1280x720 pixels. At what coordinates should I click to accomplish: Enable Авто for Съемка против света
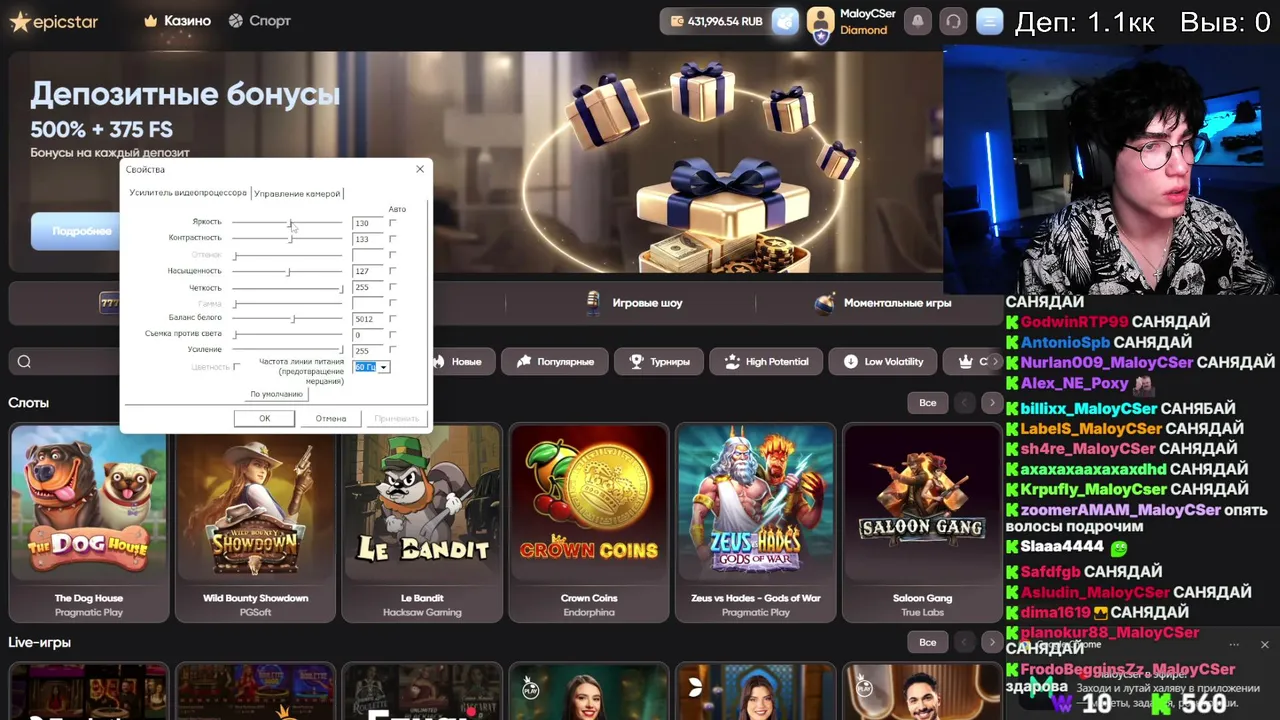pyautogui.click(x=393, y=335)
